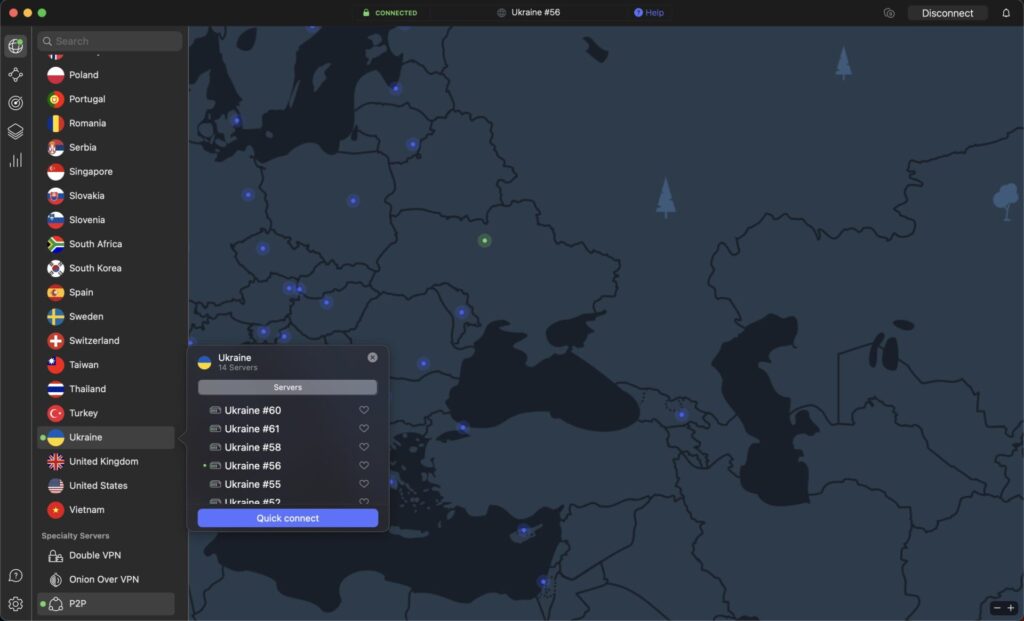Click the Quick connect button

click(x=287, y=518)
